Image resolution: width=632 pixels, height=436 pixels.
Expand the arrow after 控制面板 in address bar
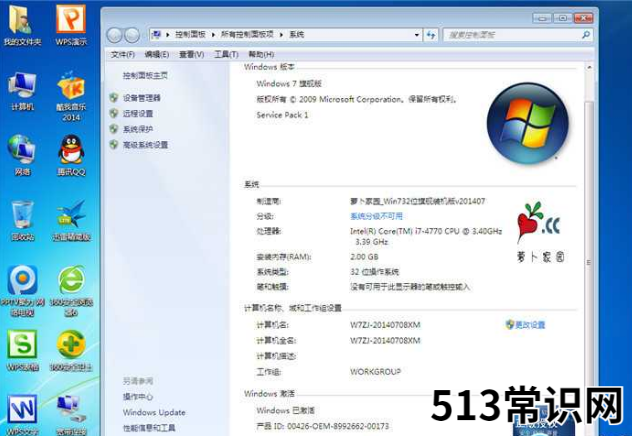(213, 35)
